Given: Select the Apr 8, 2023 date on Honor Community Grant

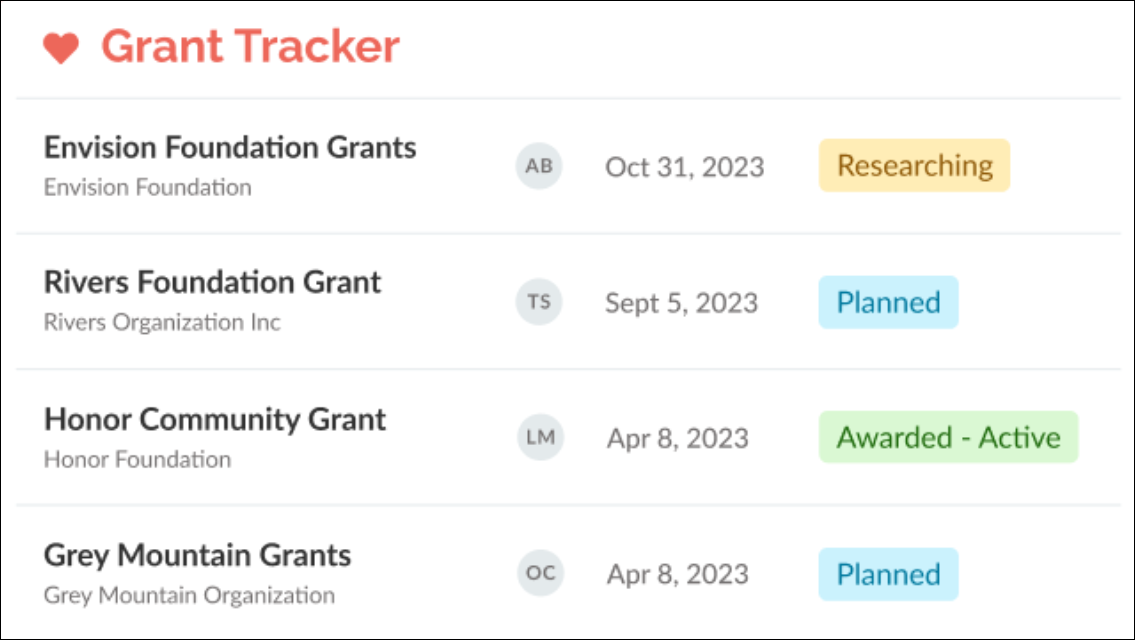Looking at the screenshot, I should (679, 438).
